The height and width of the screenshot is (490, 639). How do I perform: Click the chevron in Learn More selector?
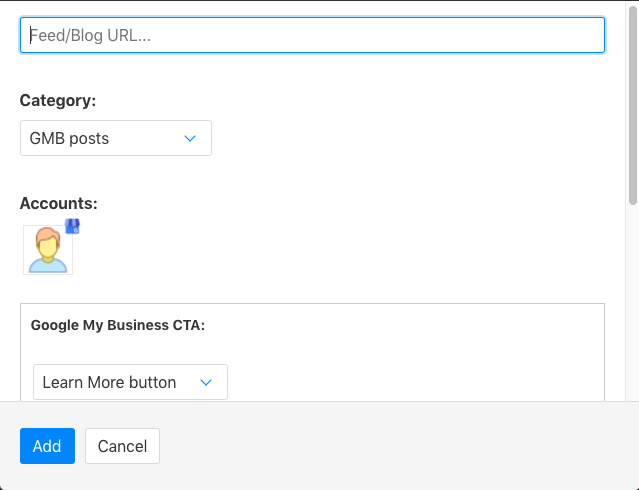(x=206, y=382)
